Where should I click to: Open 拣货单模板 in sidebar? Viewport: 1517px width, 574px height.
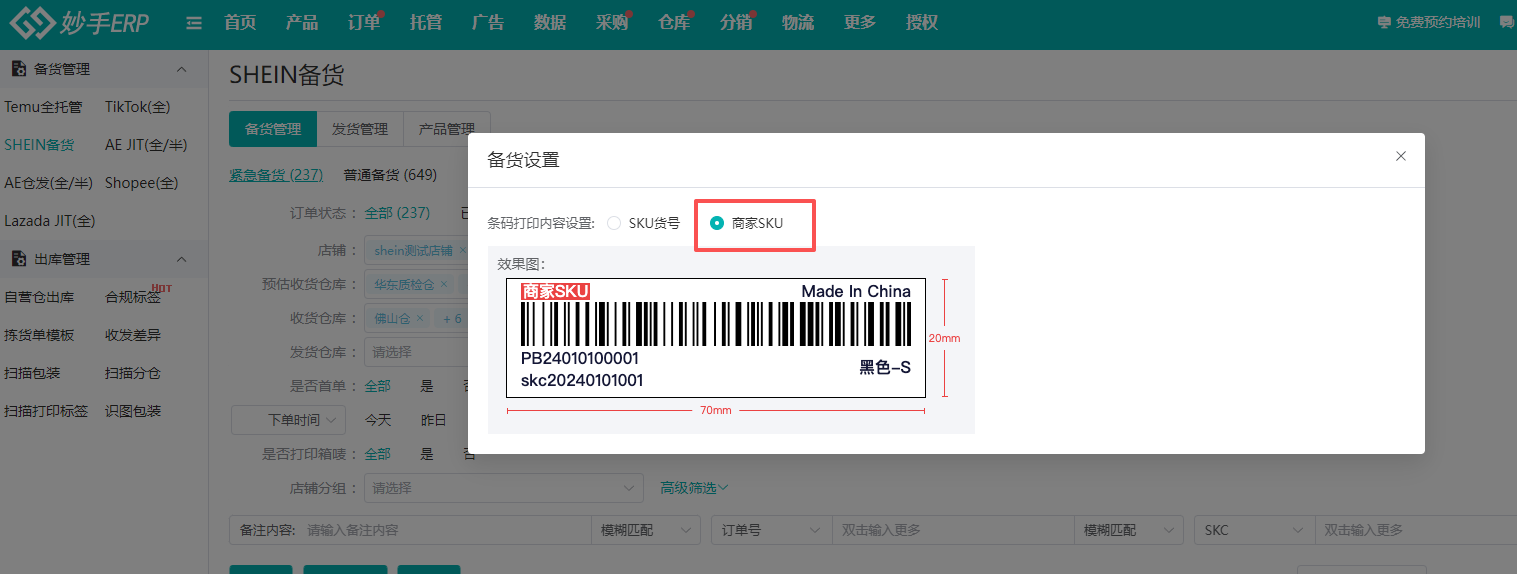39,335
